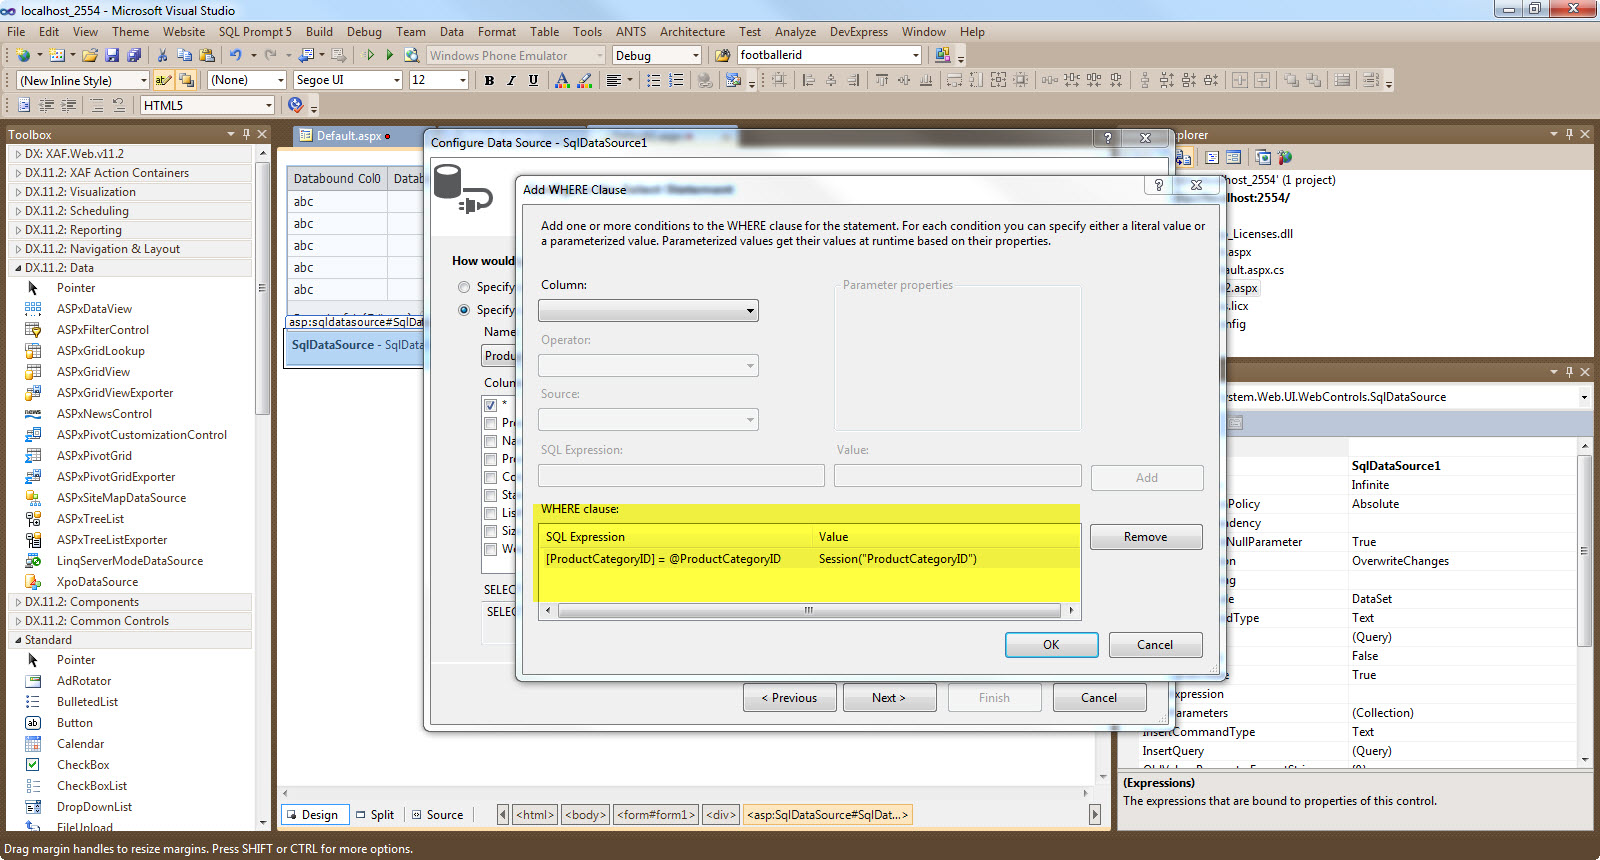Toggle the asterisk column checkbox

pyautogui.click(x=491, y=405)
